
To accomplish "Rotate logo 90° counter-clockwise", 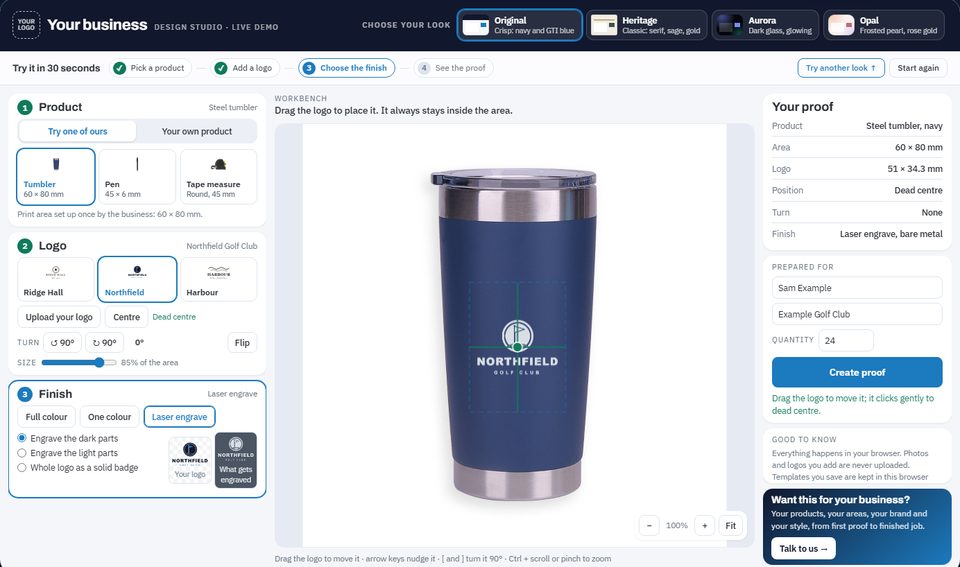I will (x=62, y=342).
